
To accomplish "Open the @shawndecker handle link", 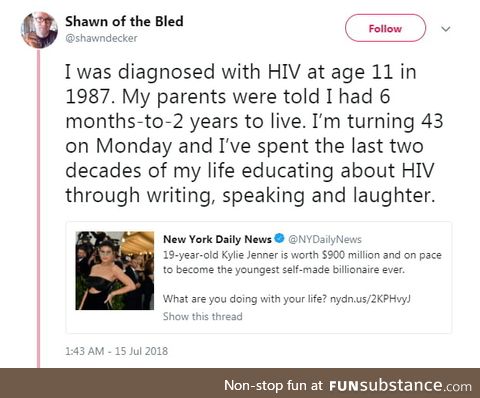I will pyautogui.click(x=101, y=38).
